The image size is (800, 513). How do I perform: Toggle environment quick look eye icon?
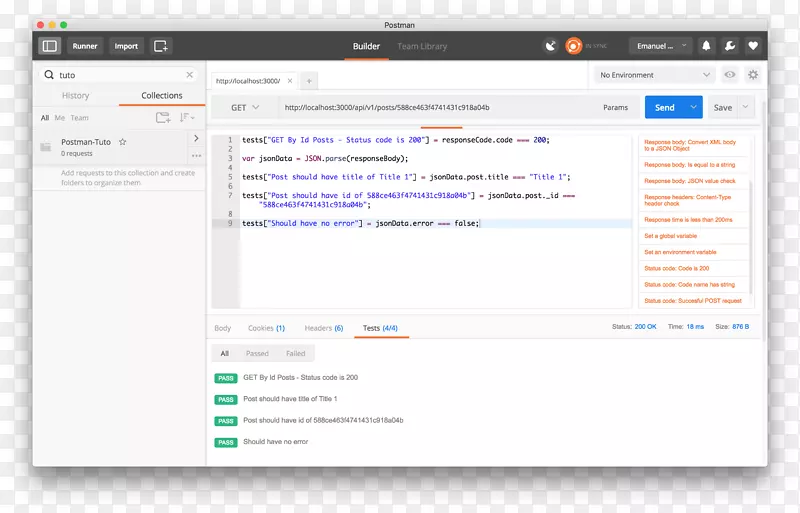tap(730, 75)
